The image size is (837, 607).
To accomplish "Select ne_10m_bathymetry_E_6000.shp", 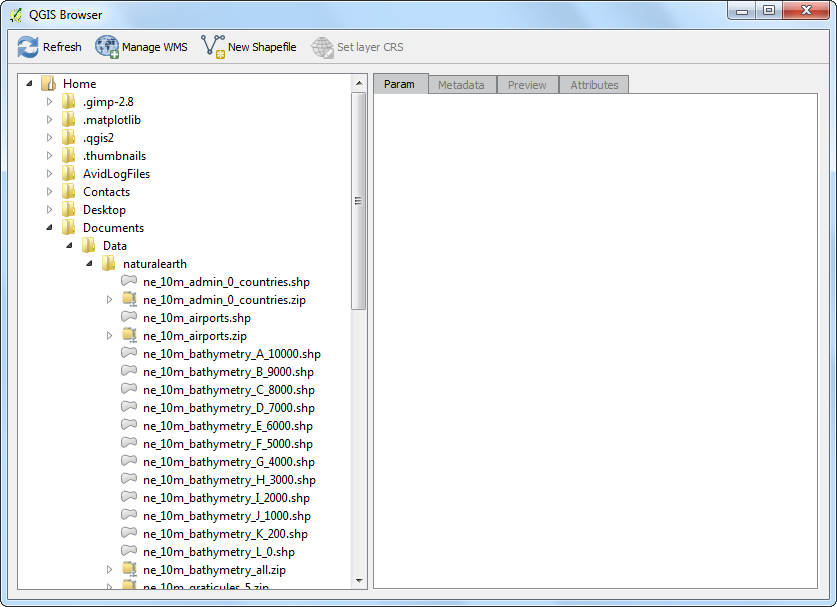I will click(x=228, y=426).
